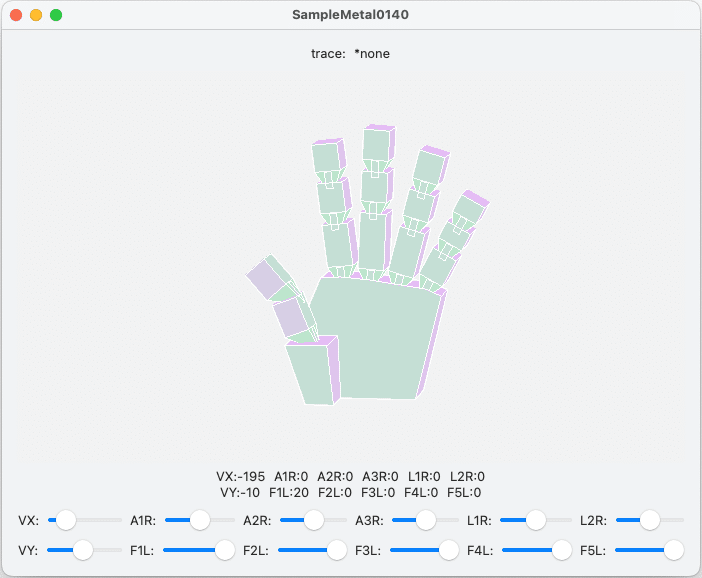Viewport: 702px width, 578px height.
Task: Click the A3R slider handle
Action: (x=426, y=520)
